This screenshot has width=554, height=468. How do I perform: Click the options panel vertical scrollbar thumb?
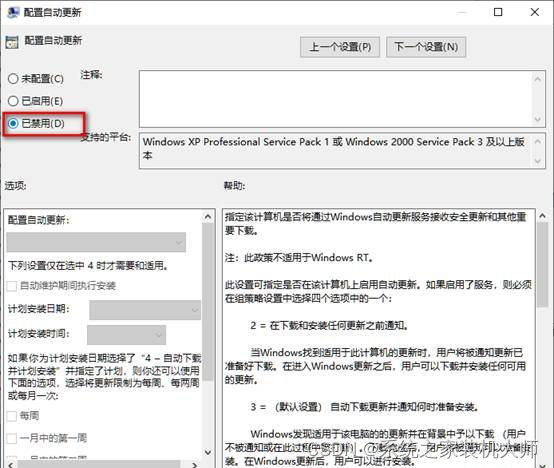pyautogui.click(x=208, y=302)
